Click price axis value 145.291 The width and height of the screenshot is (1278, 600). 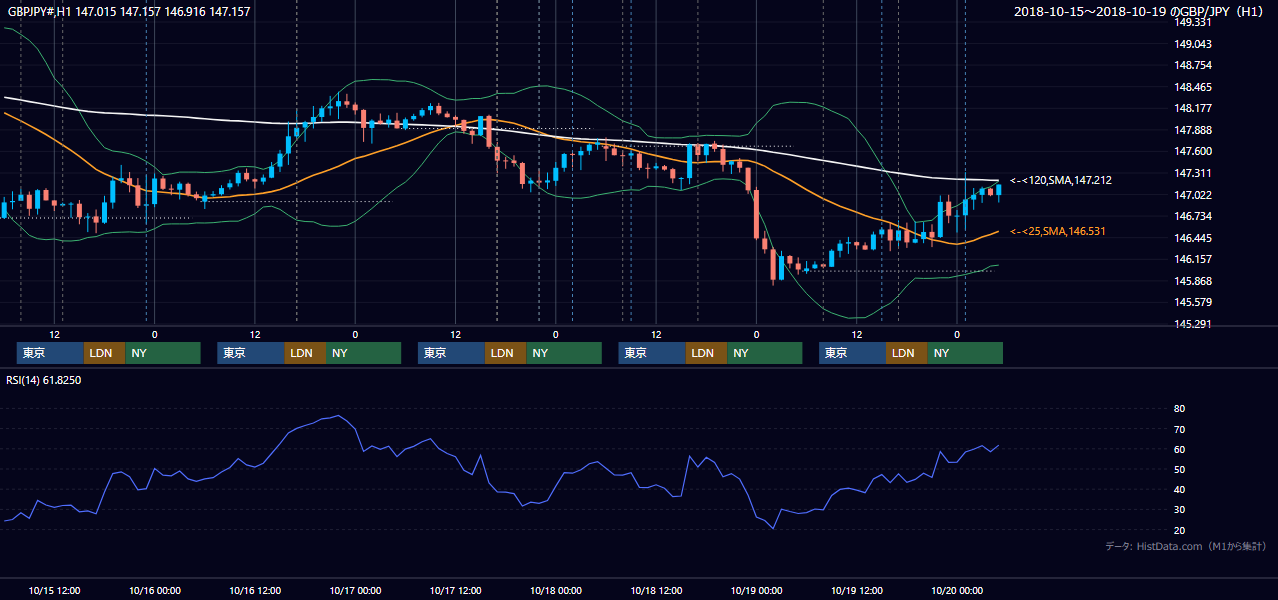point(1193,325)
